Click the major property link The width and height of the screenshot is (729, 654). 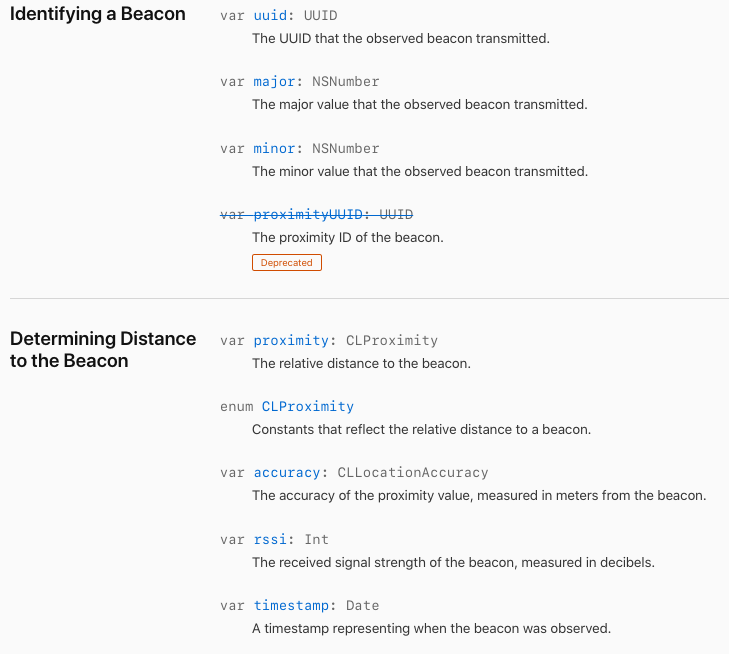coord(274,81)
